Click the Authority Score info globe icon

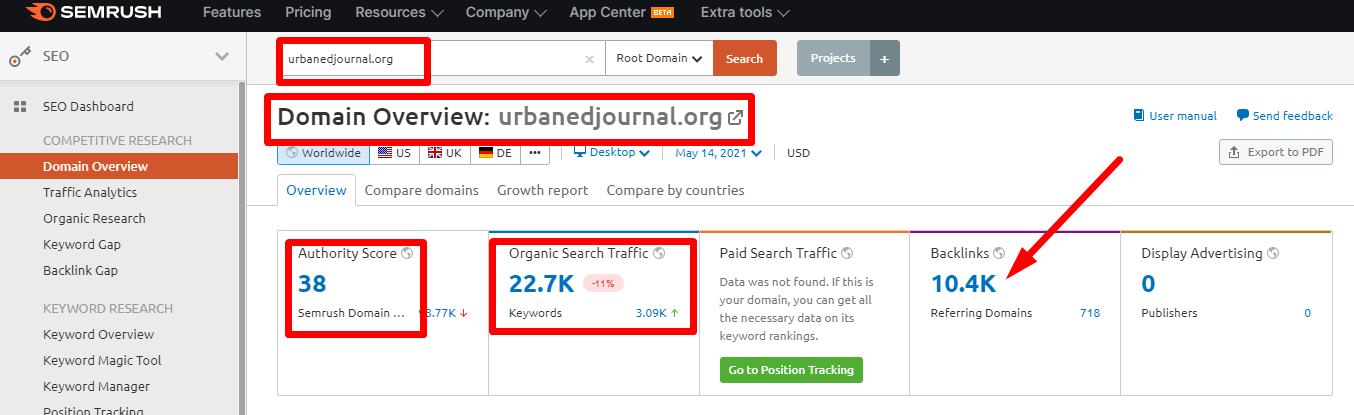coord(407,254)
